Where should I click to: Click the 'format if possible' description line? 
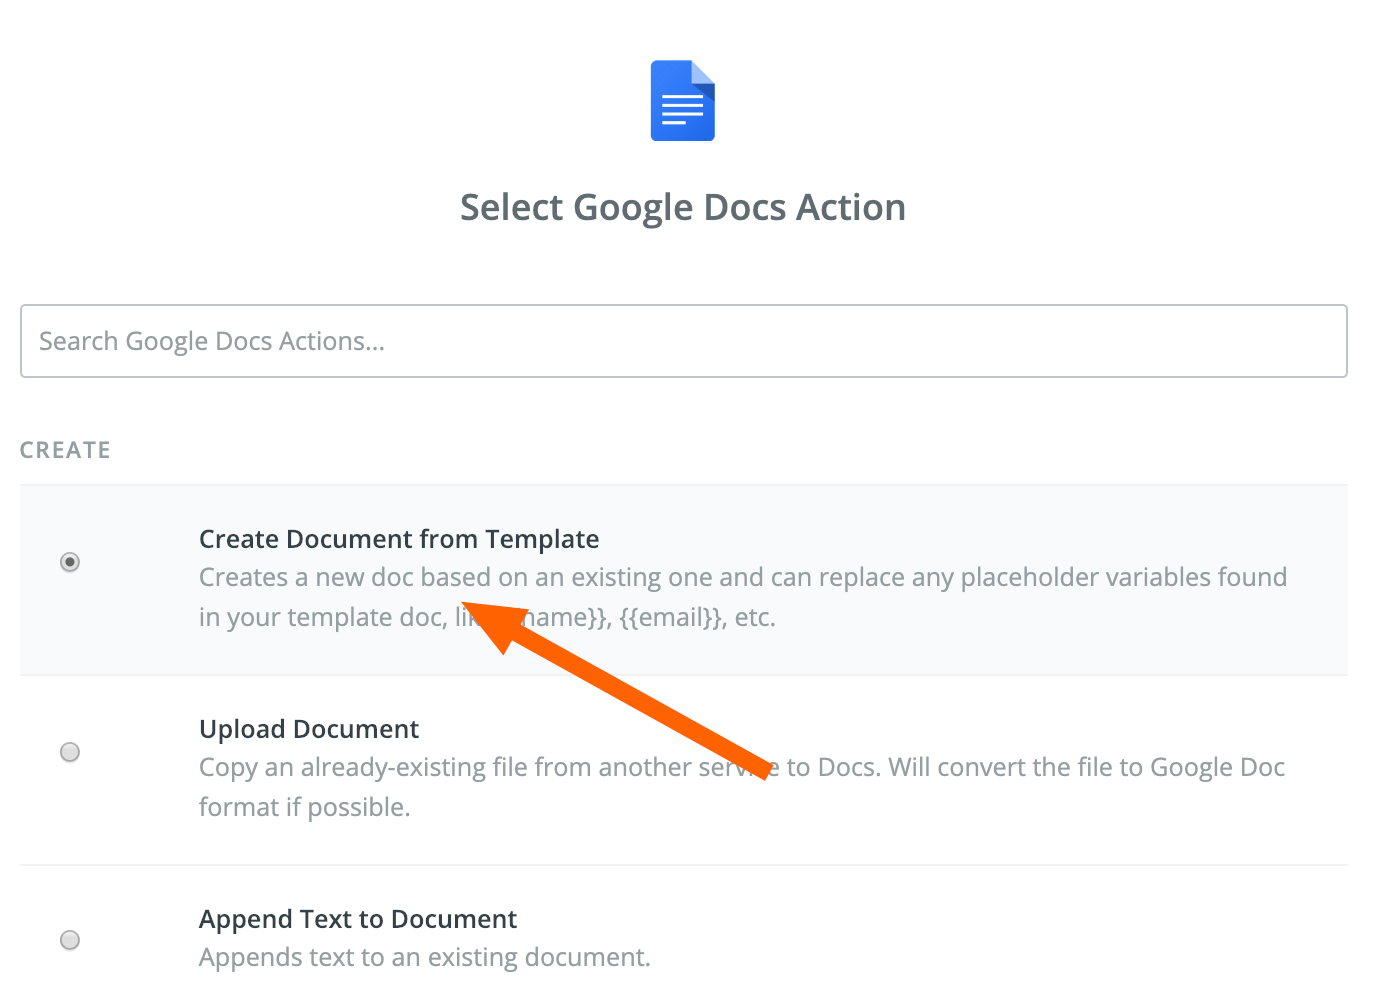[x=305, y=807]
